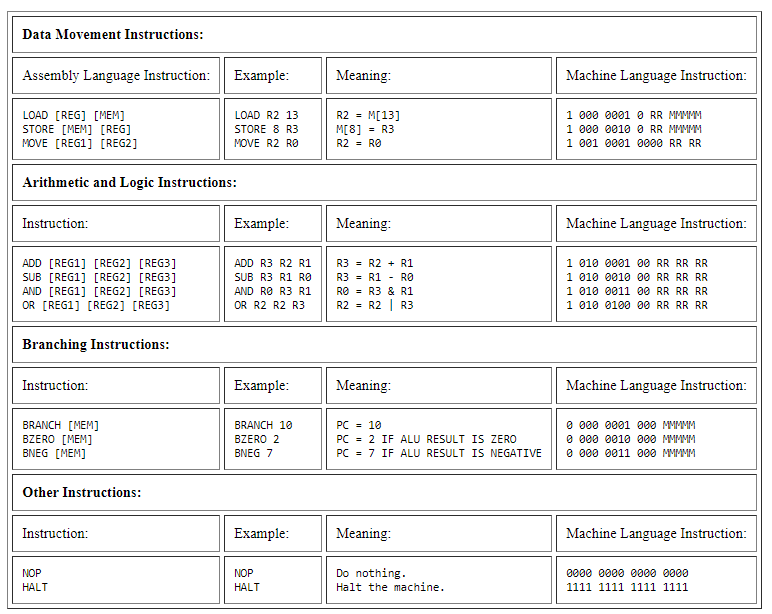Select "OR [REG1] [REG2] [REG3]" syntax line
Screen dimensions: 772x614
click(x=96, y=306)
